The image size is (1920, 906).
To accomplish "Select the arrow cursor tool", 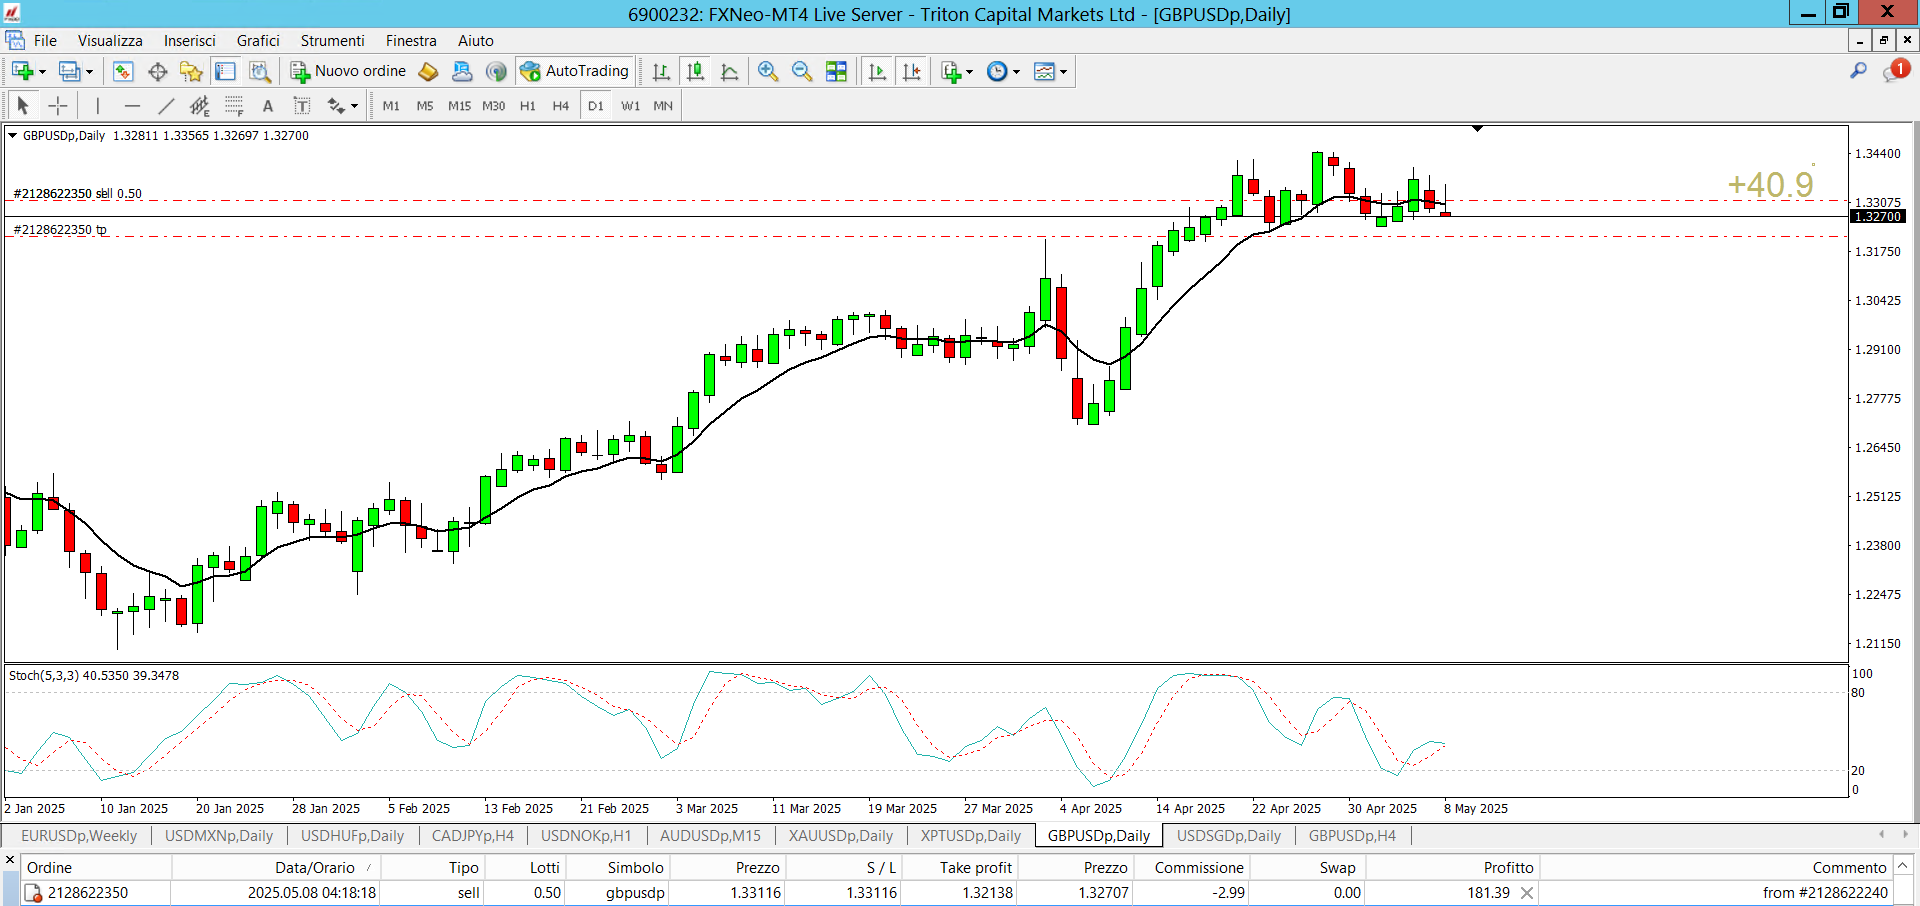I will [x=23, y=105].
